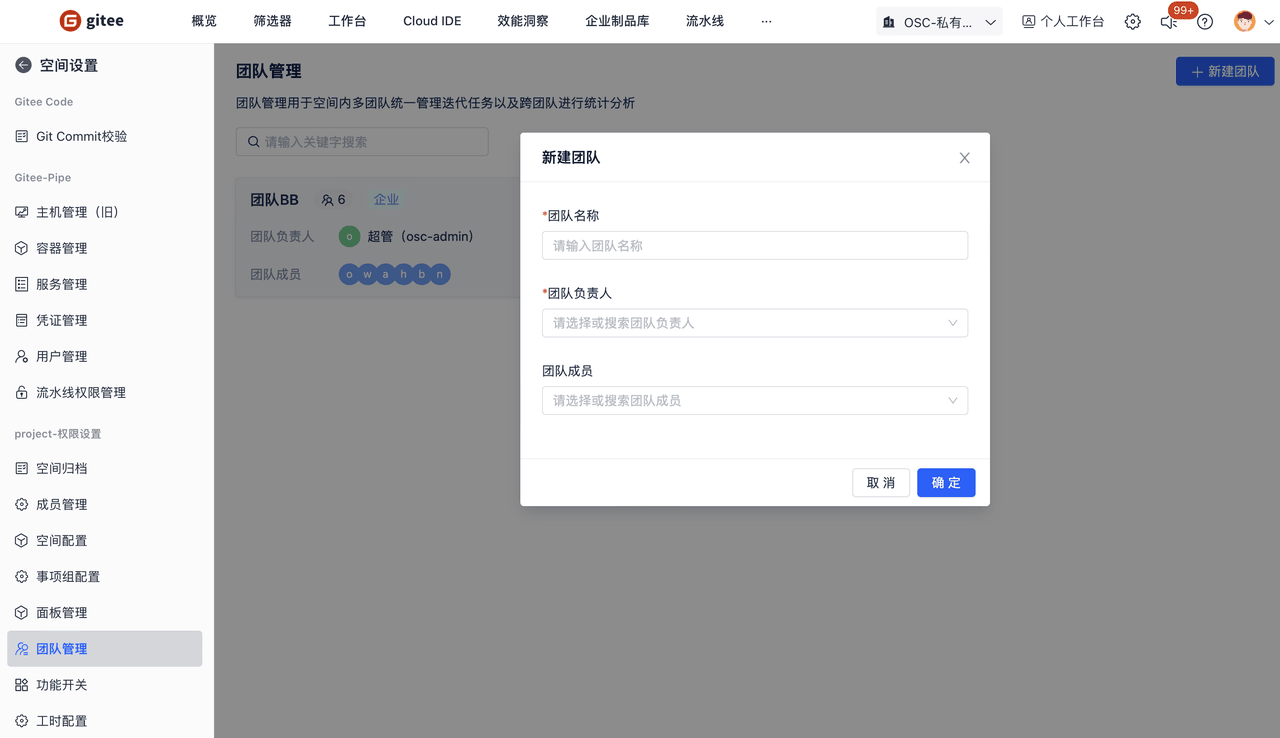Select Git Commit校验 in the sidebar

(81, 137)
